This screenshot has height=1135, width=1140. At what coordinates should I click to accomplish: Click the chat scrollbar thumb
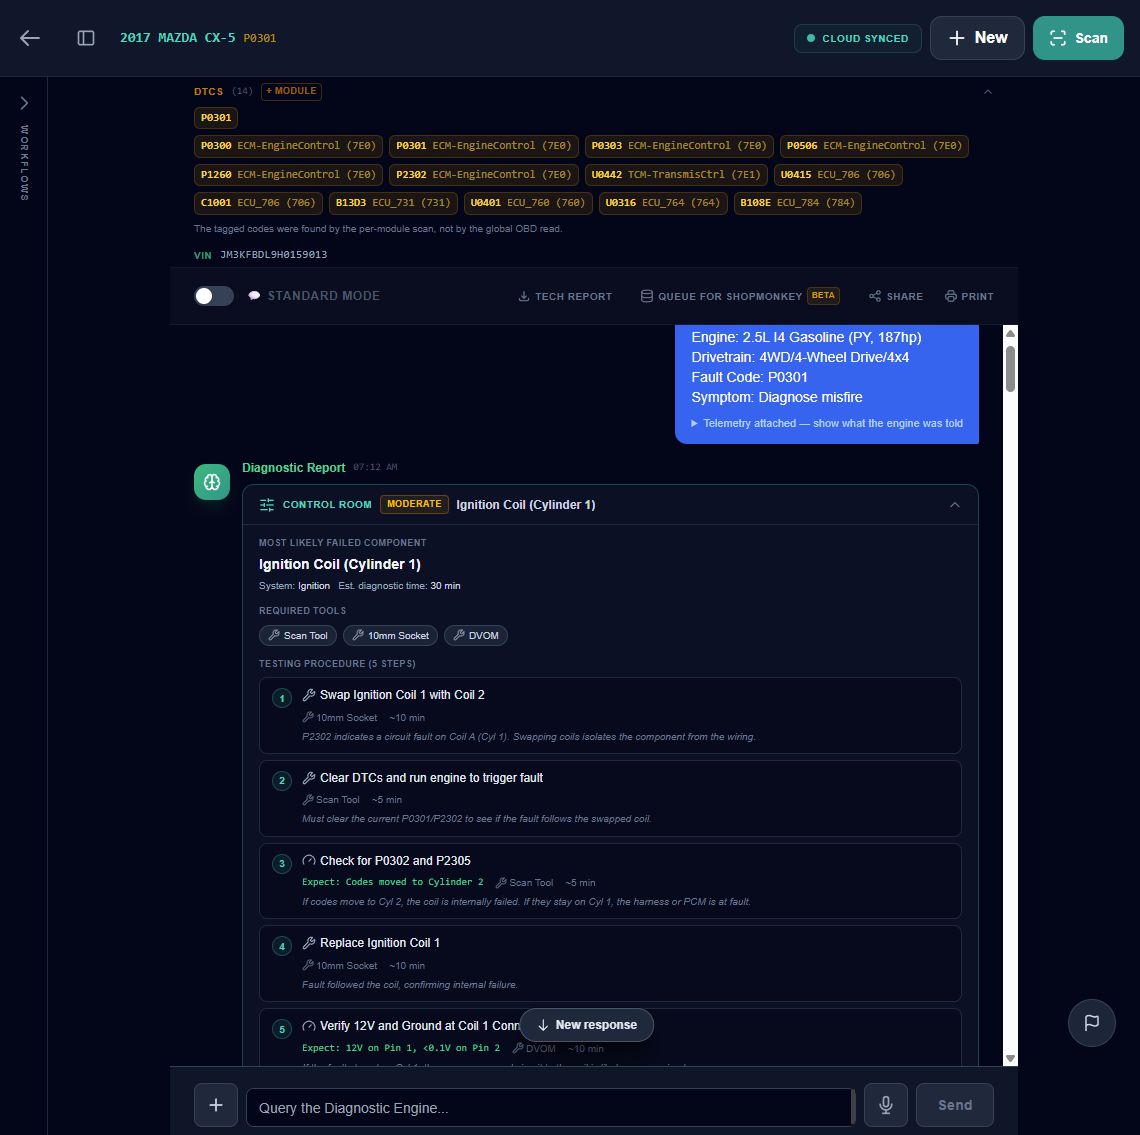point(1010,369)
